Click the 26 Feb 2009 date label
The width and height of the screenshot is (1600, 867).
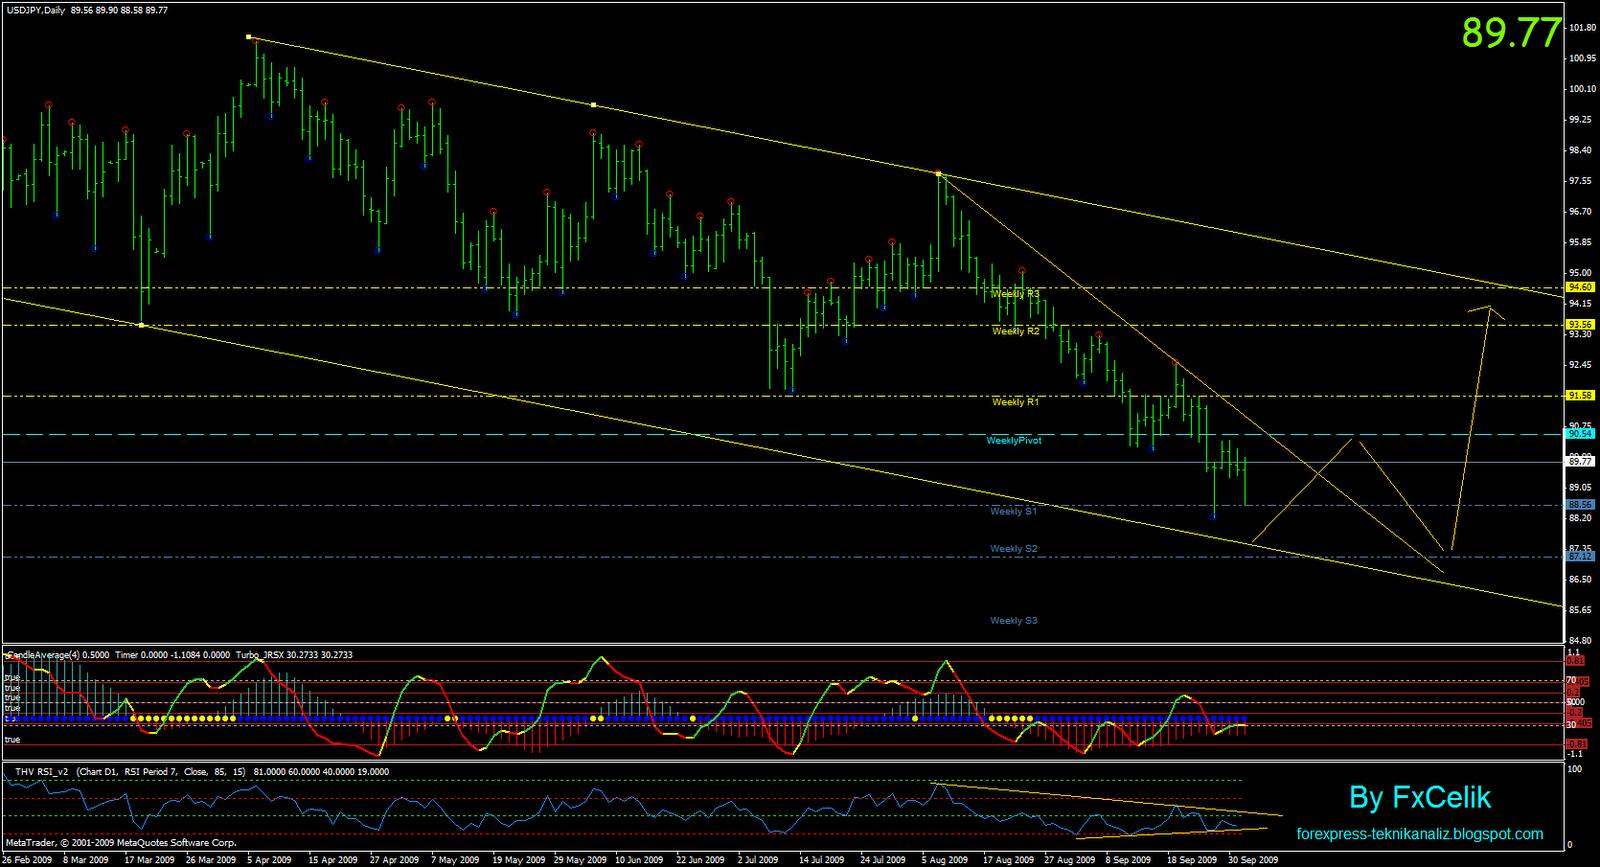27,860
